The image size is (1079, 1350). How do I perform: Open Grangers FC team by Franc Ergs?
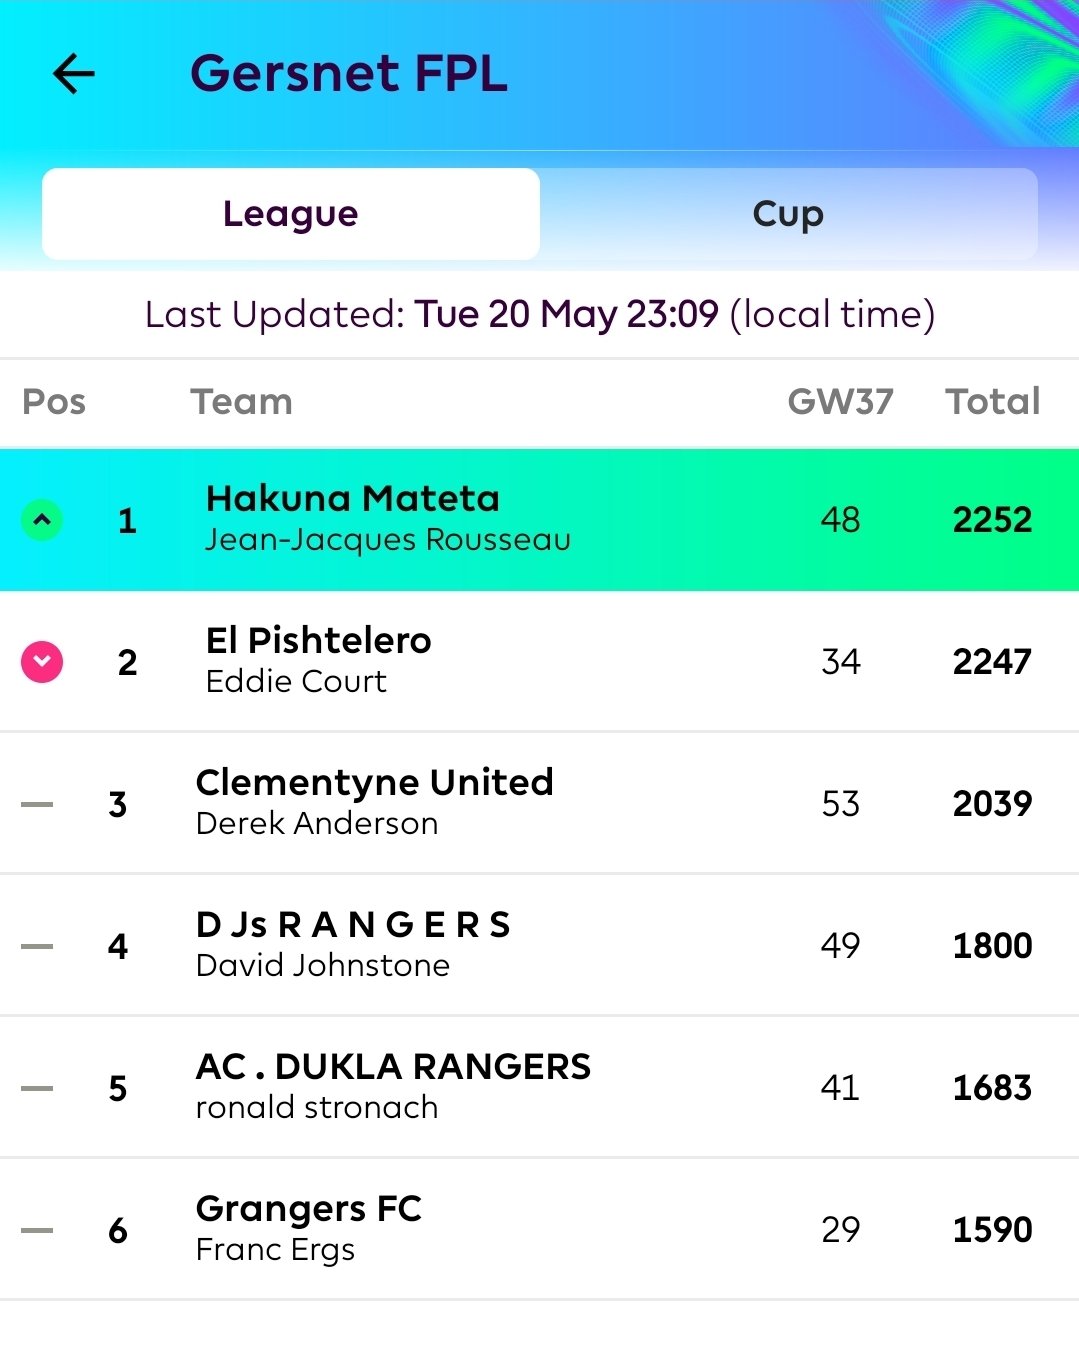[539, 1229]
